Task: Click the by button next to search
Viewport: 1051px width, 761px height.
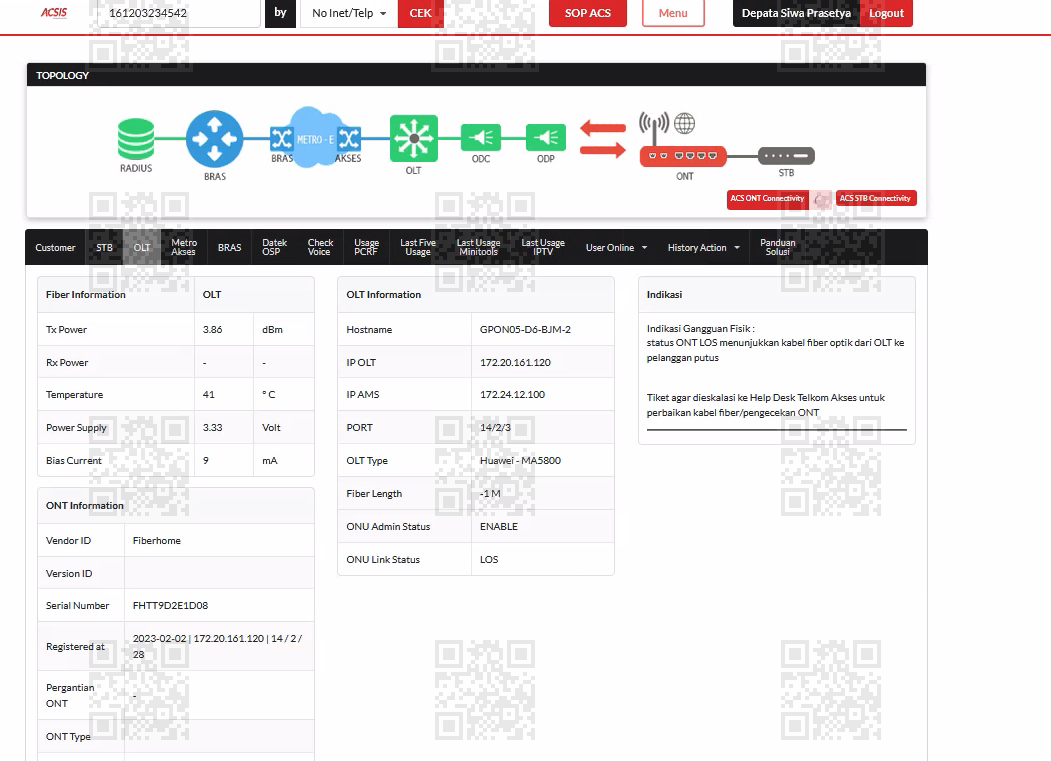Action: pyautogui.click(x=280, y=13)
